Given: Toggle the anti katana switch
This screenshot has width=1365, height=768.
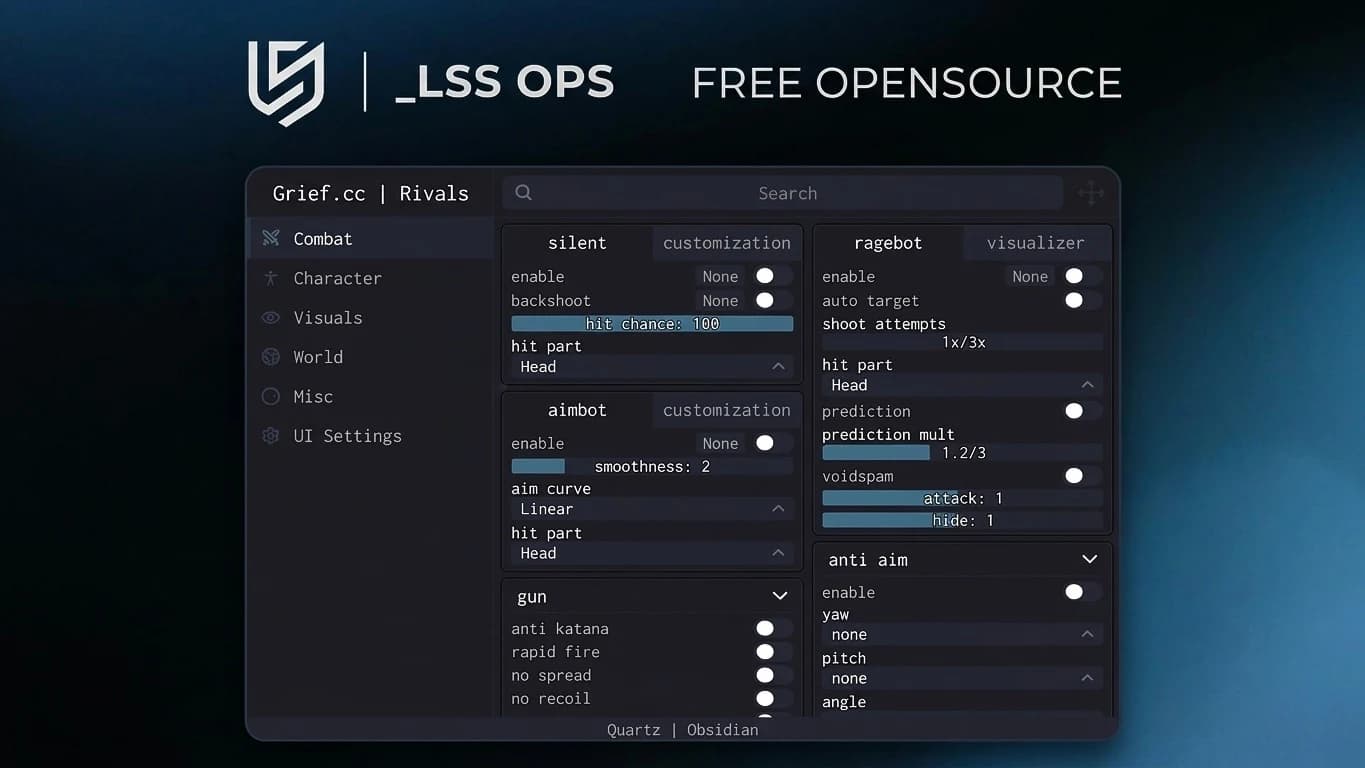Looking at the screenshot, I should (773, 628).
